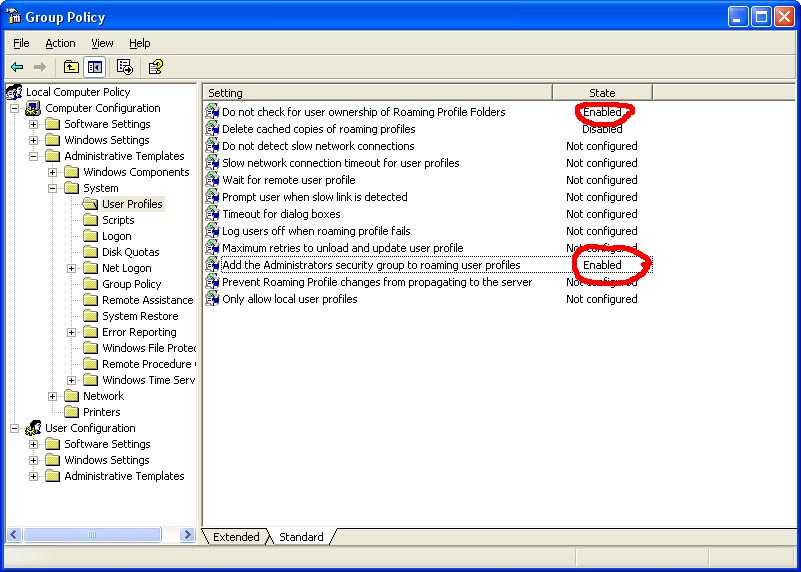
Task: Select 'Prompt user when slow link is detected'
Action: point(315,197)
